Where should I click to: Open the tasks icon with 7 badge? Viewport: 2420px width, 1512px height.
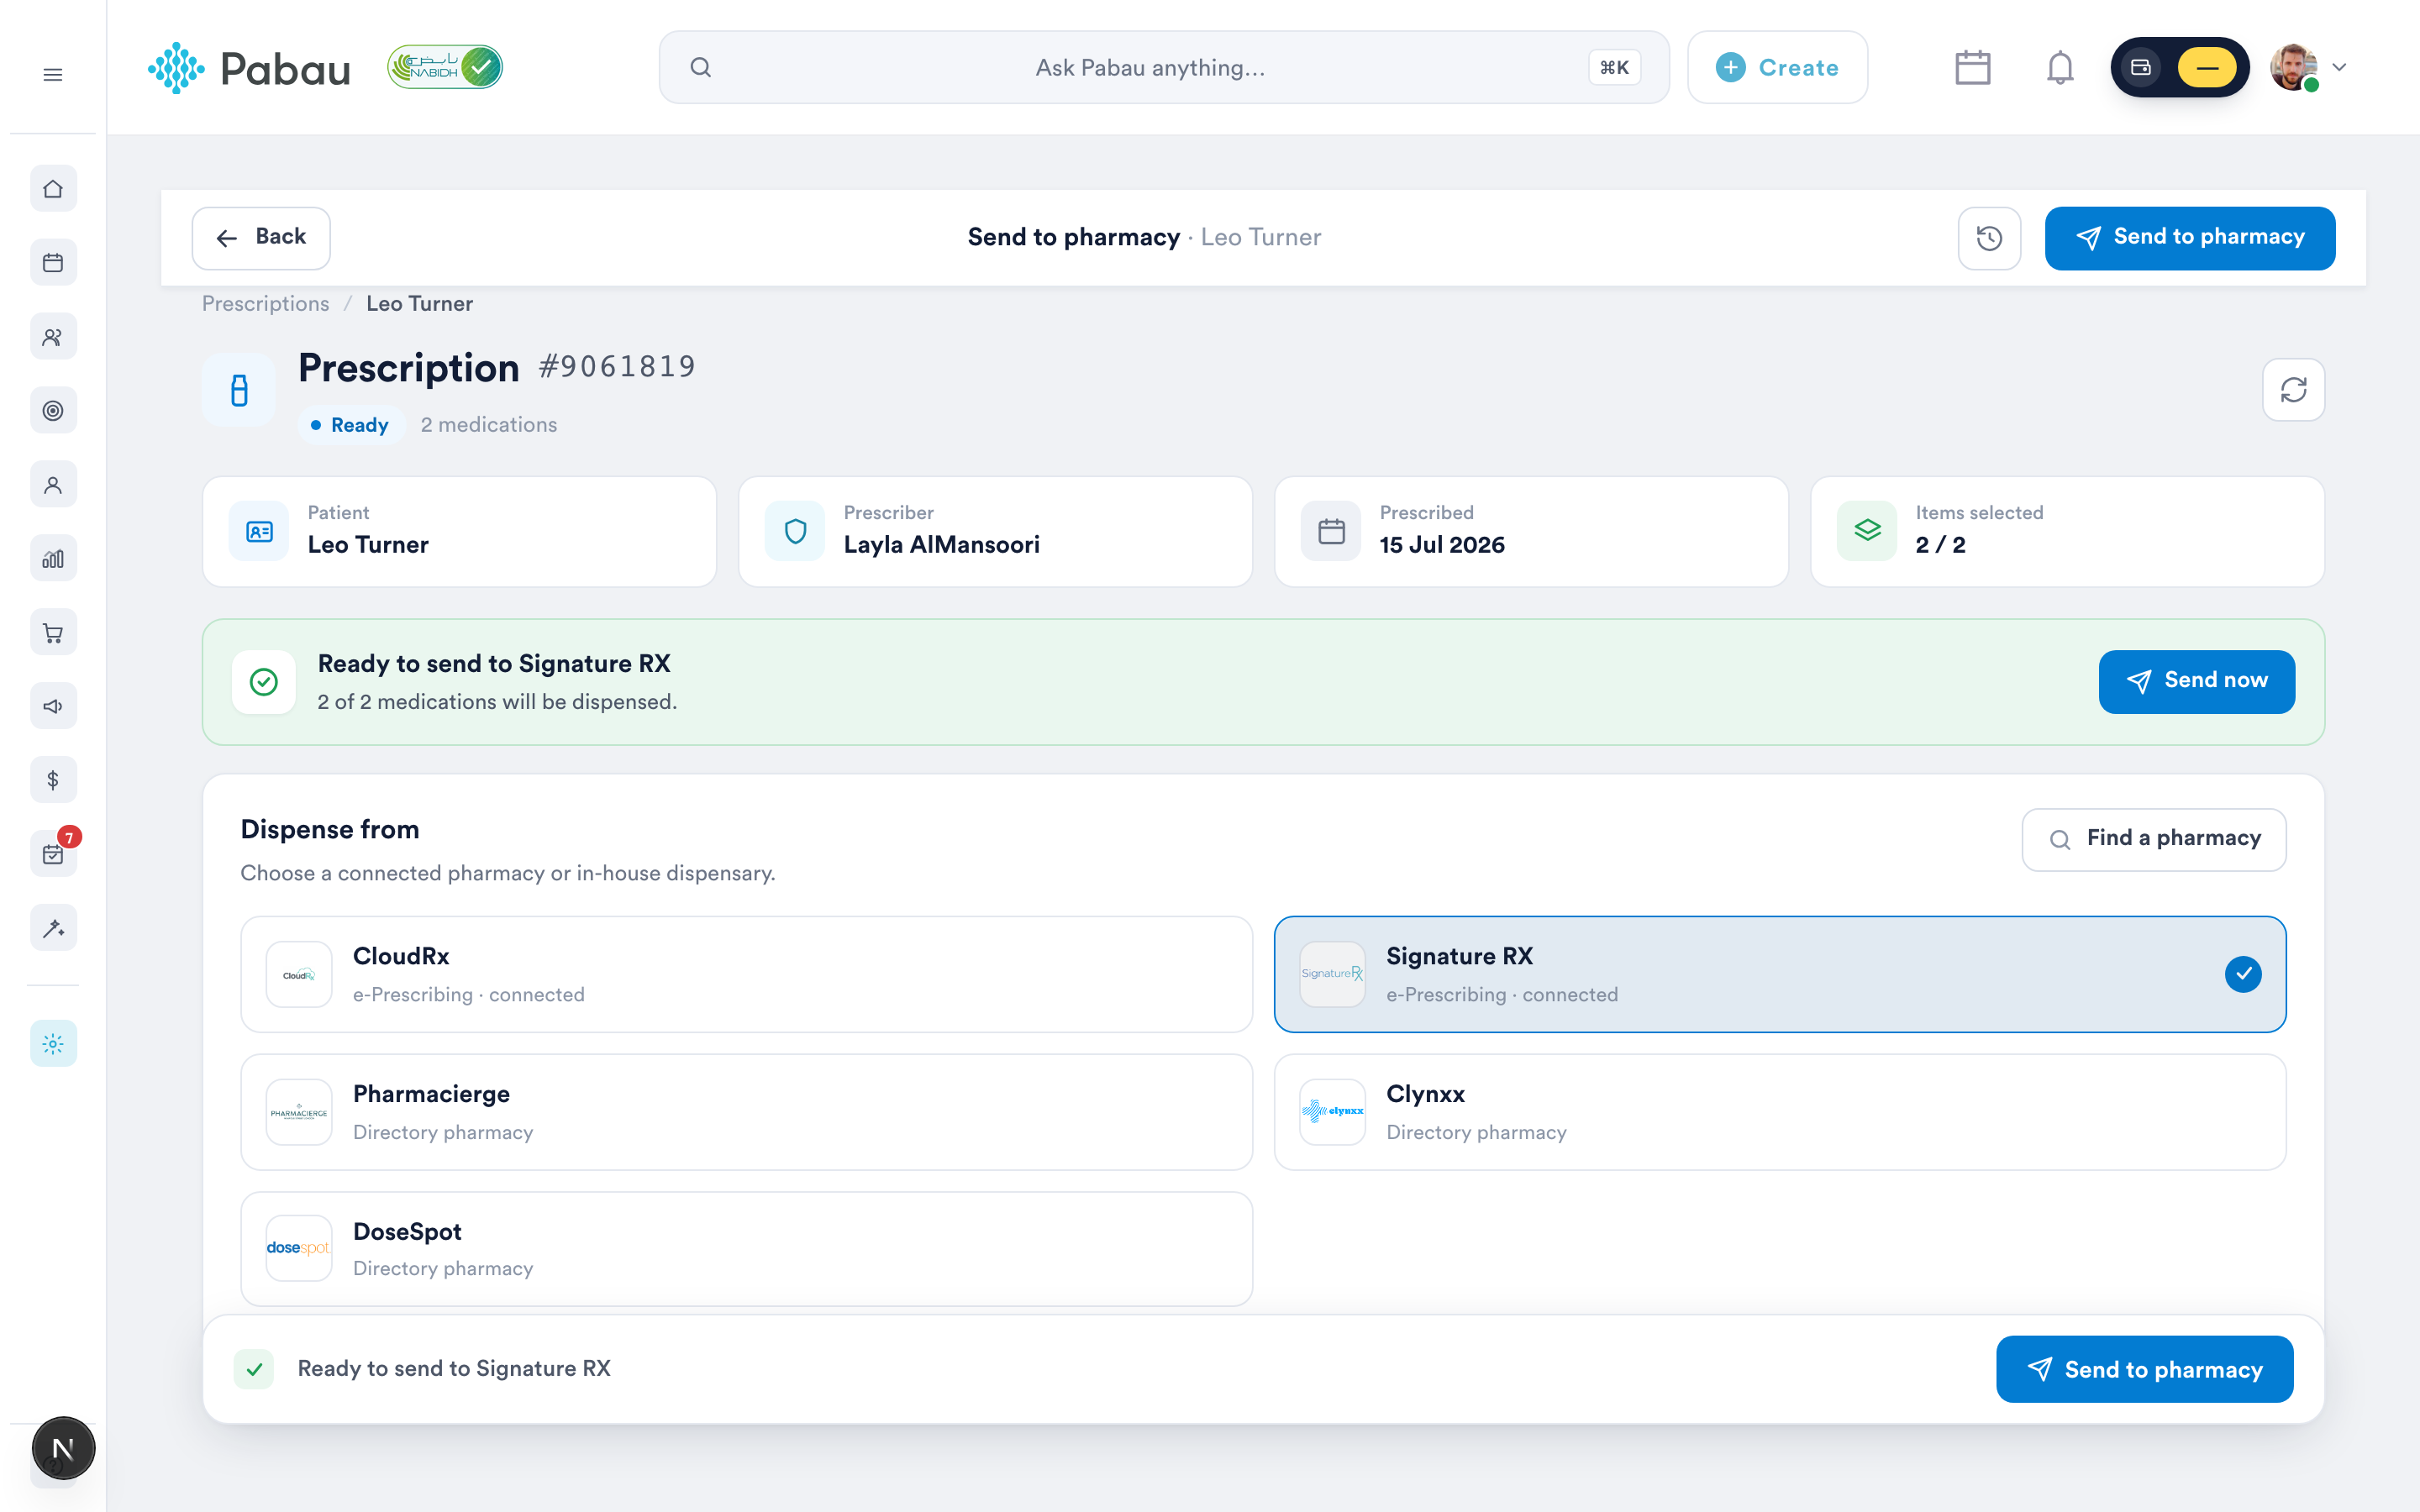coord(53,854)
